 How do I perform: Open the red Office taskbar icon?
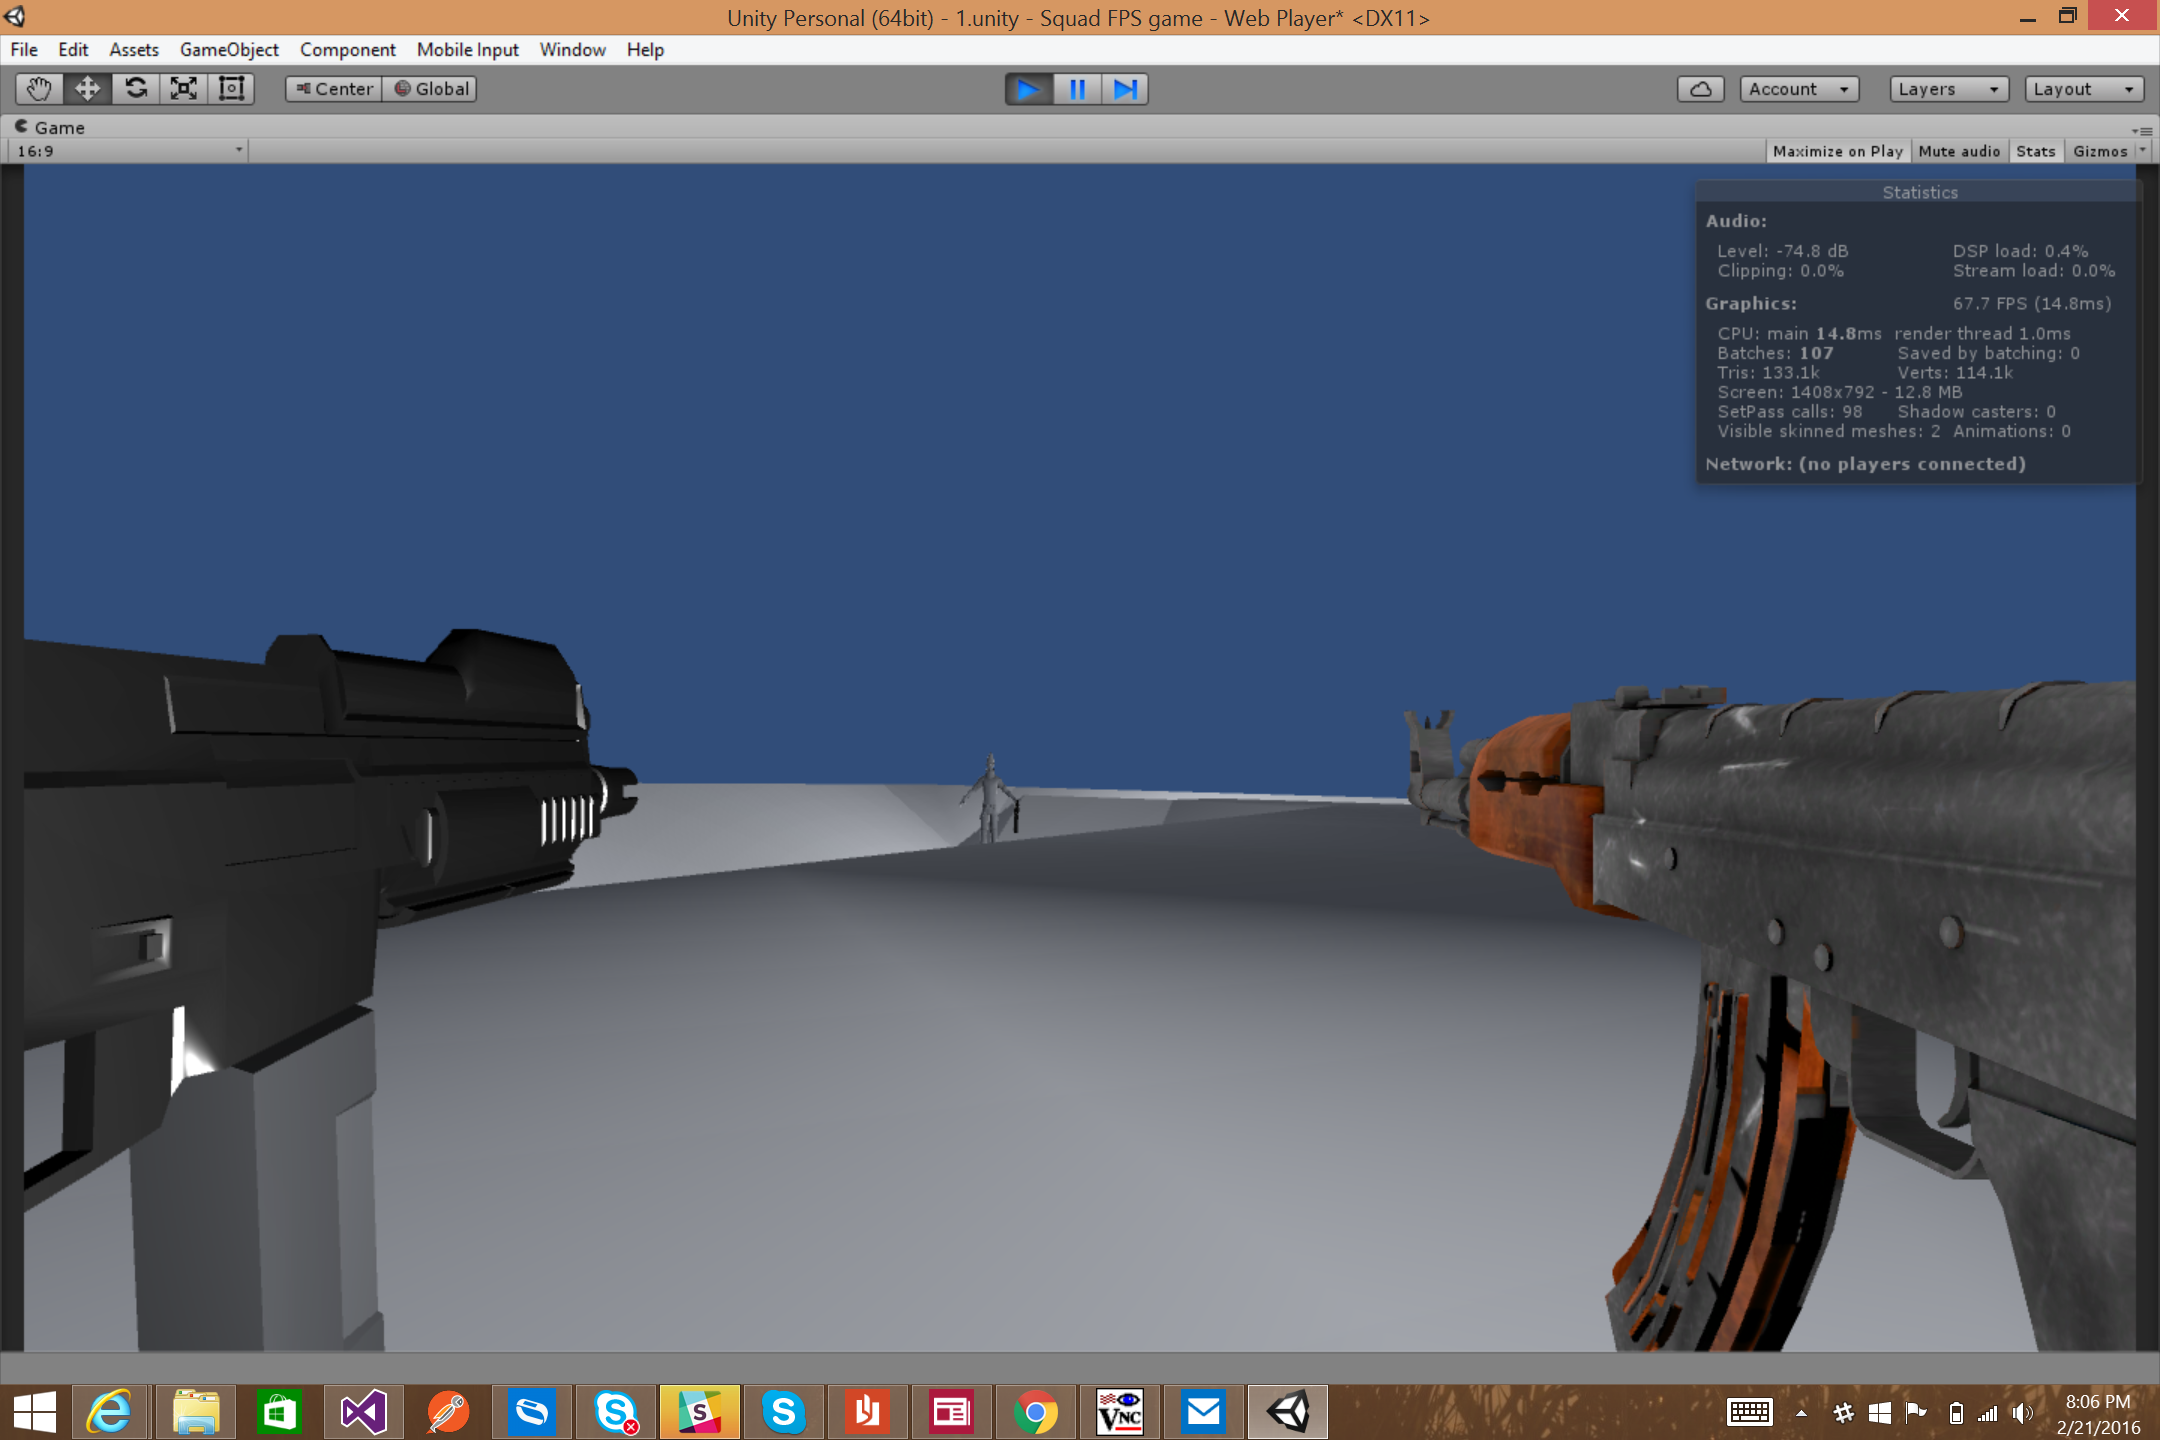[867, 1412]
